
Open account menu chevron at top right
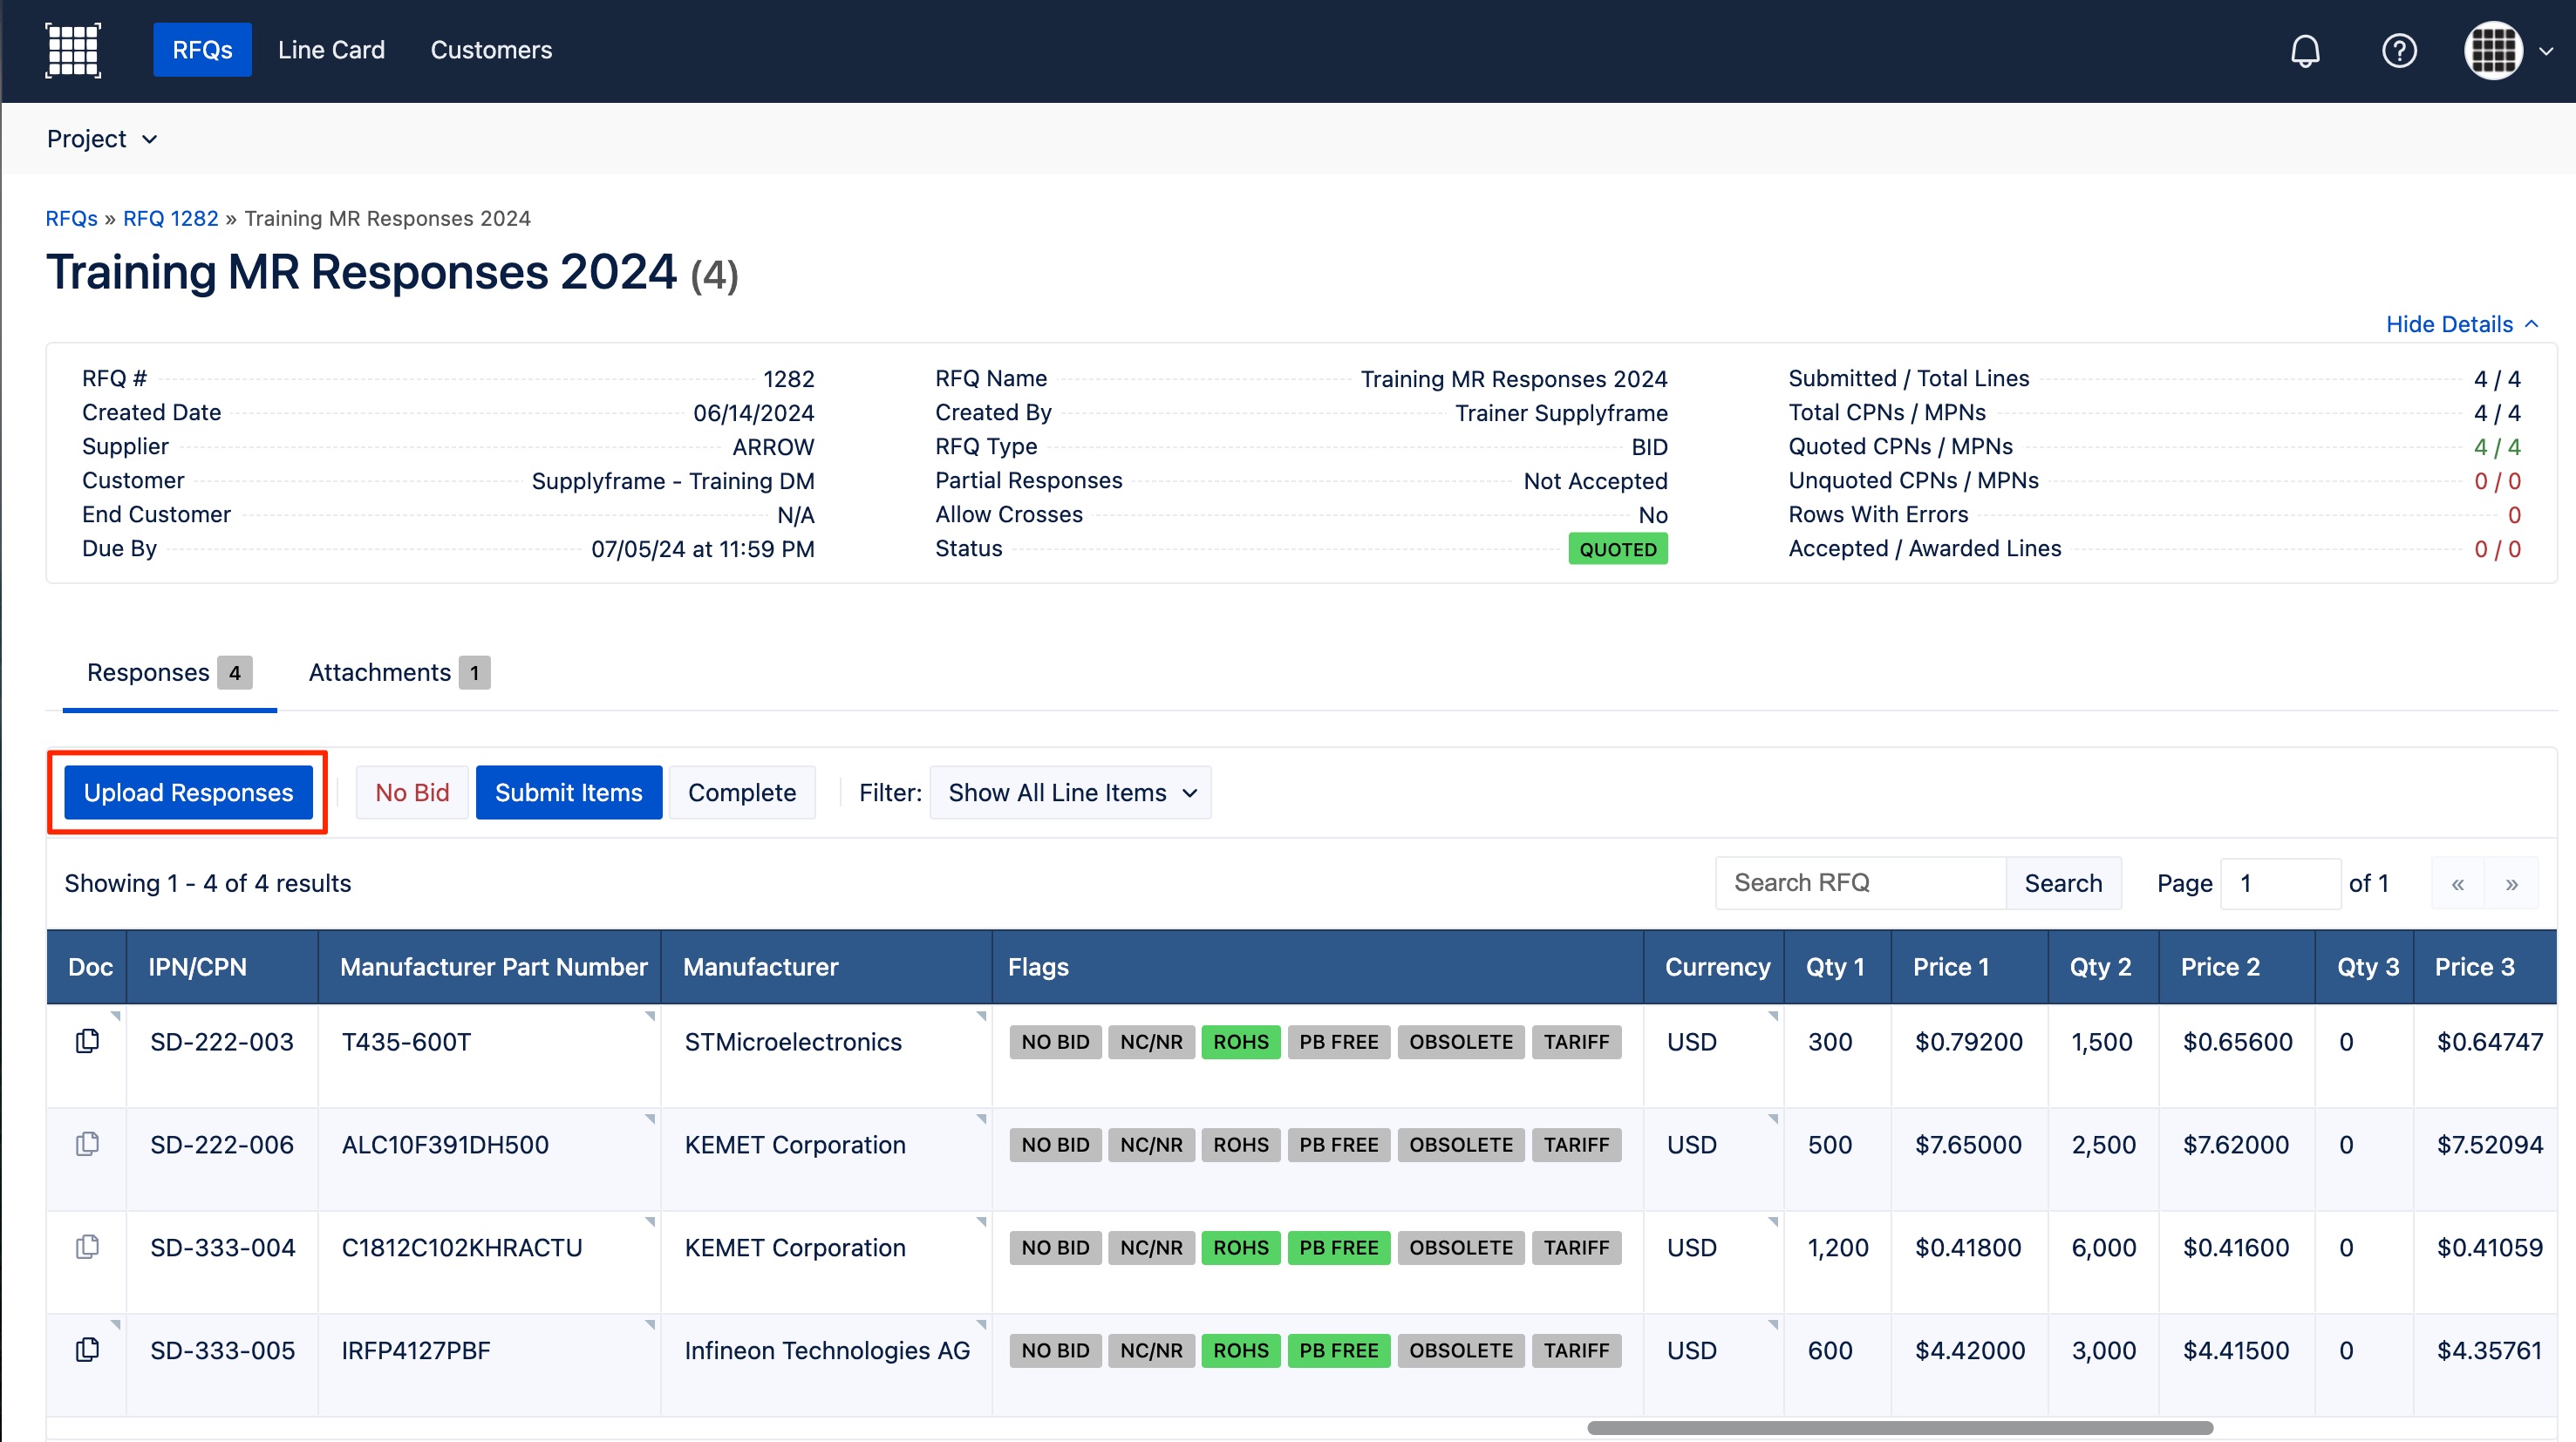(x=2546, y=51)
